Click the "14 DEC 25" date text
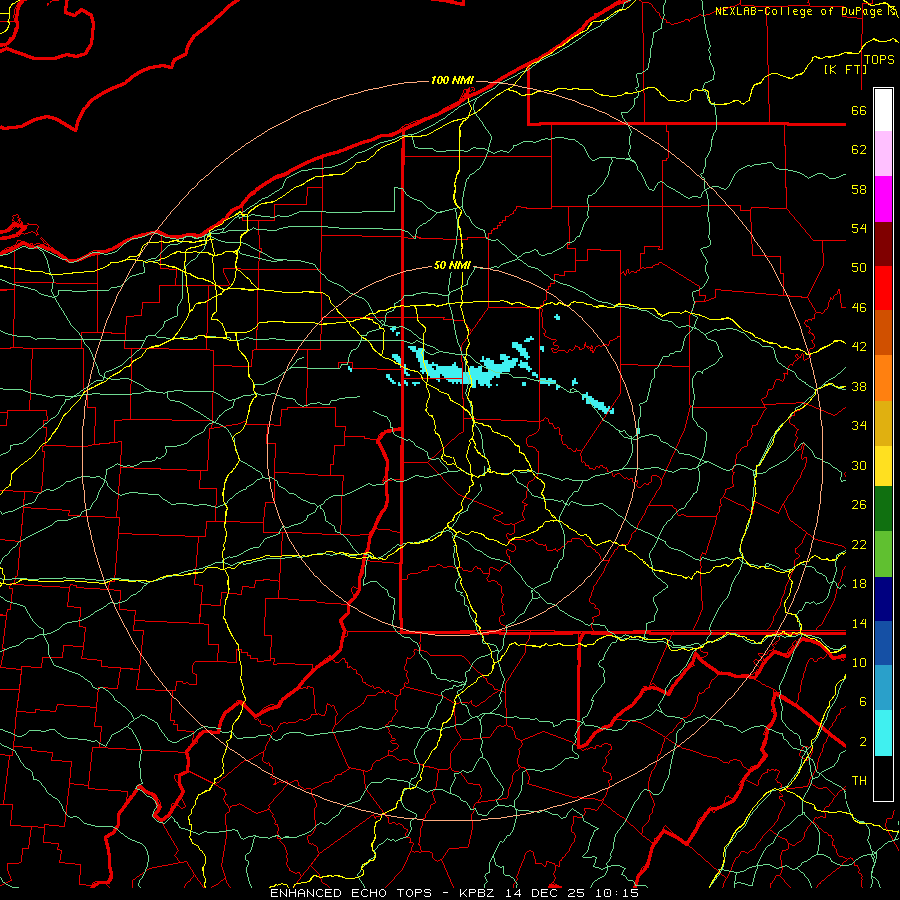900x900 pixels. pos(545,893)
